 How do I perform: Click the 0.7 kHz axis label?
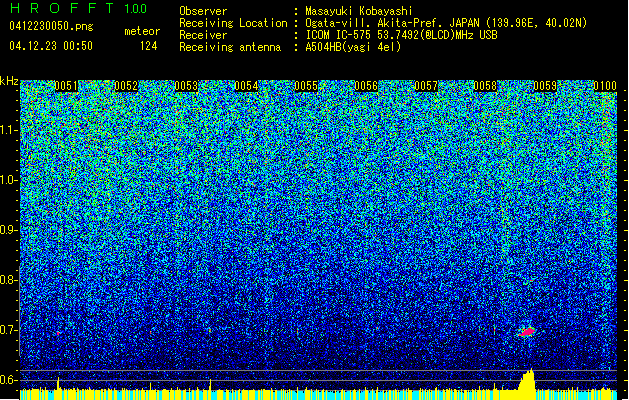coord(9,330)
